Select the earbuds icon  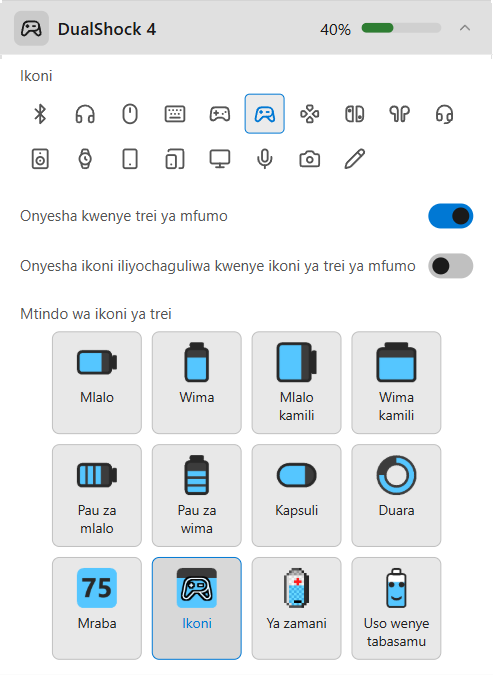coord(400,114)
